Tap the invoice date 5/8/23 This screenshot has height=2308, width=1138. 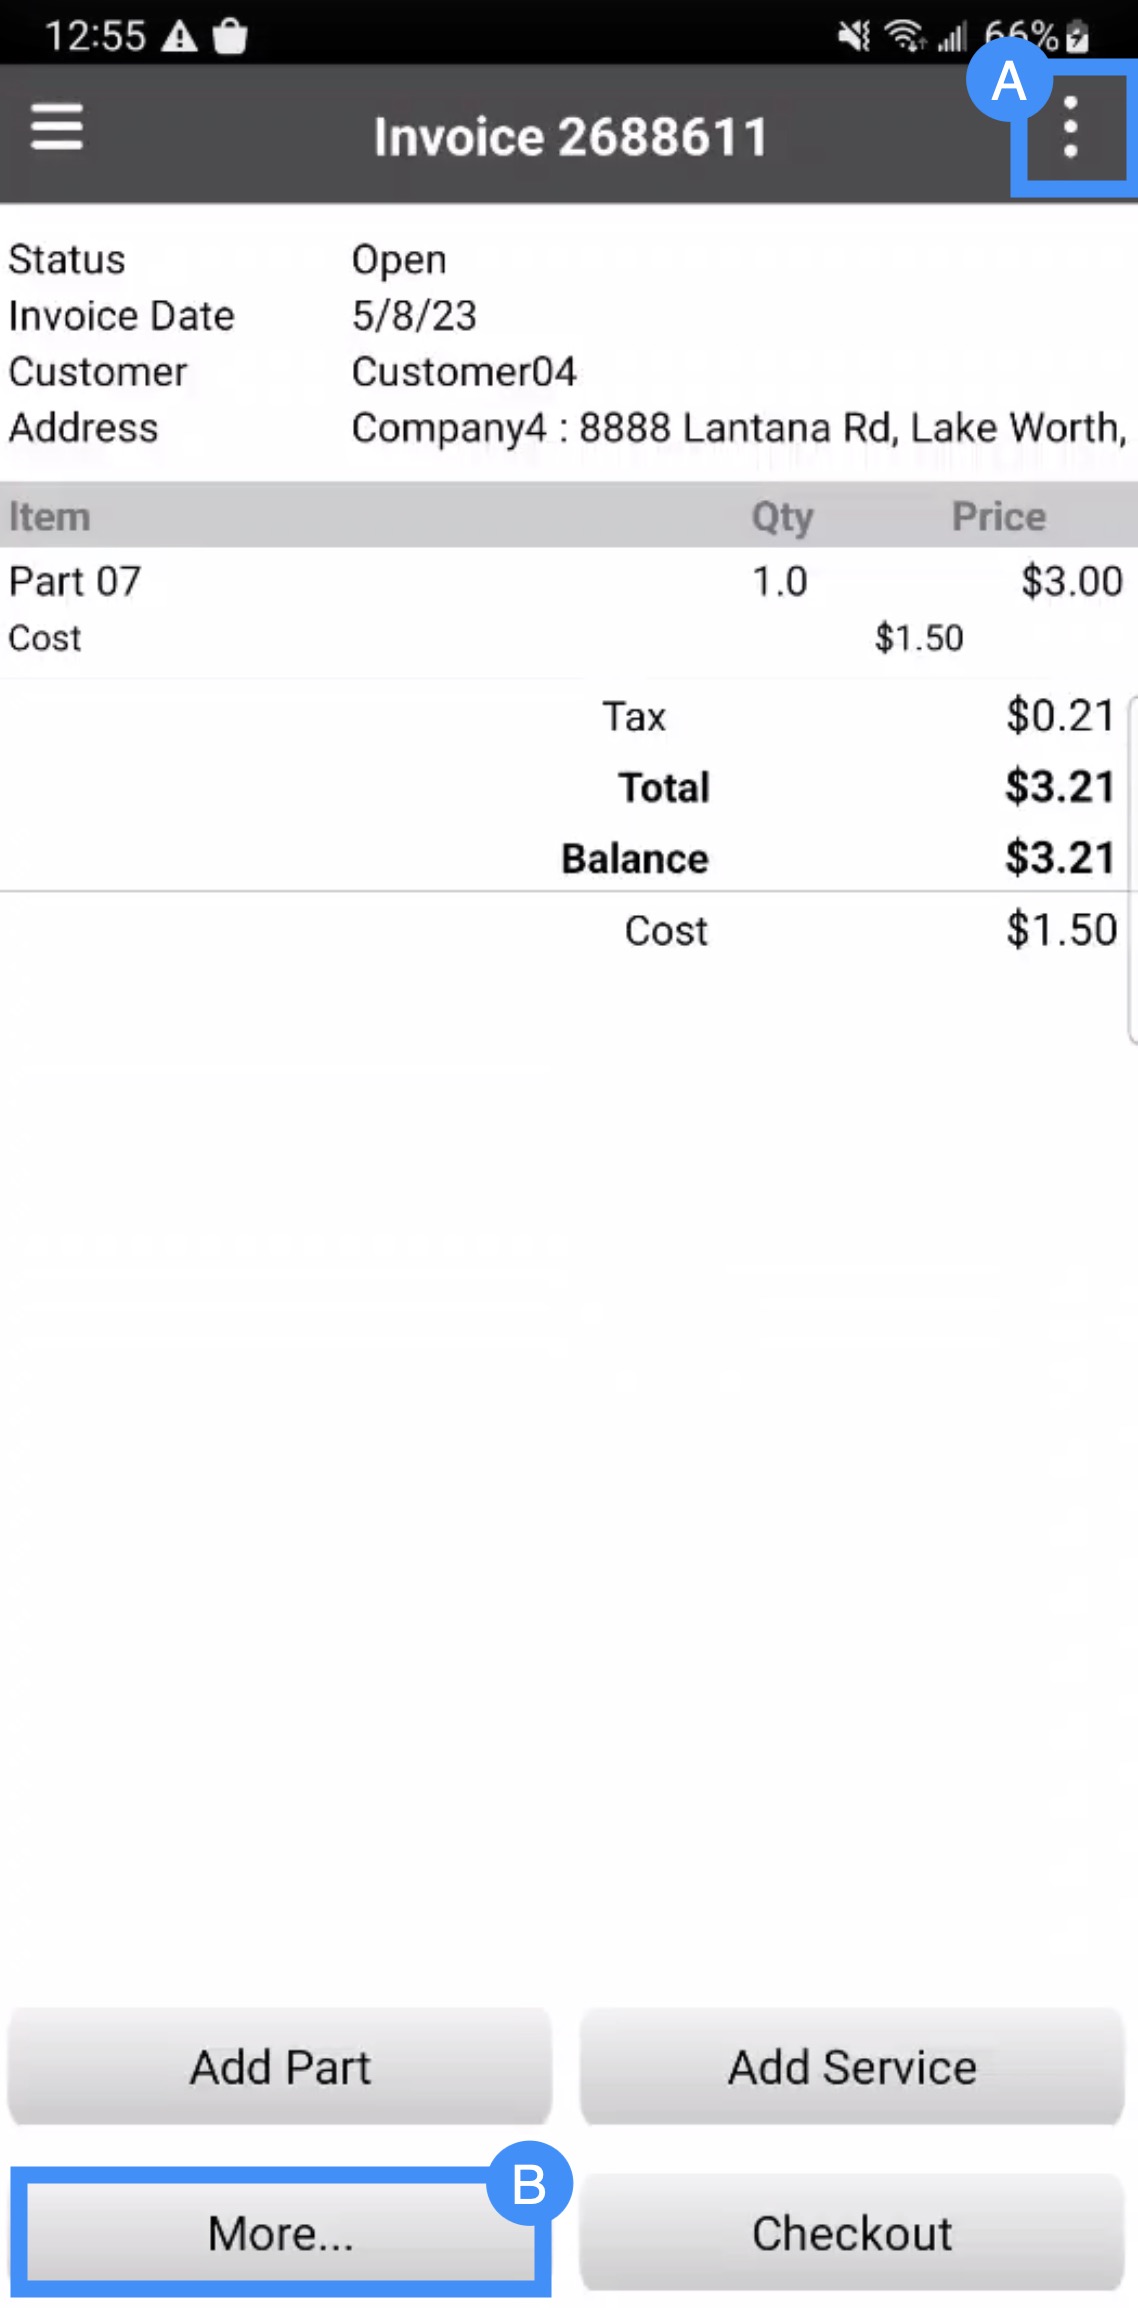[414, 316]
